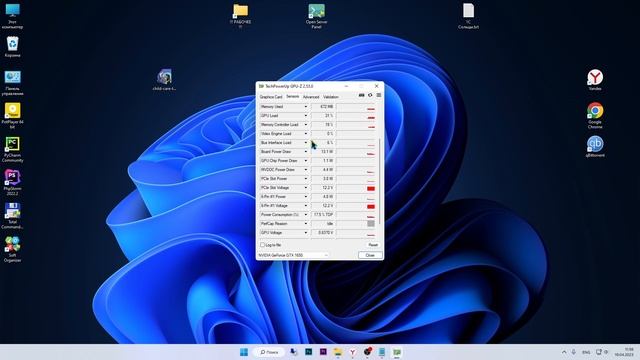Select PhpStorm desktop shortcut
This screenshot has height=360, width=640.
click(12, 183)
